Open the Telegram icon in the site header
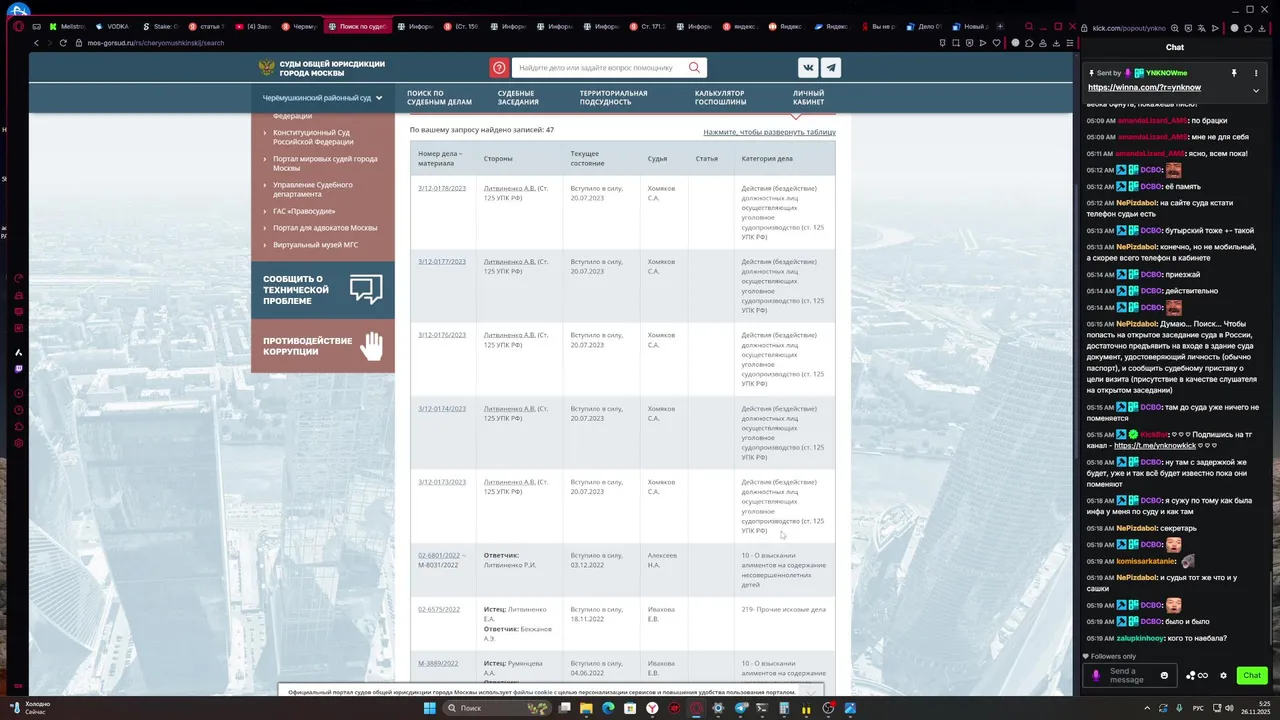The height and width of the screenshot is (720, 1280). [831, 68]
